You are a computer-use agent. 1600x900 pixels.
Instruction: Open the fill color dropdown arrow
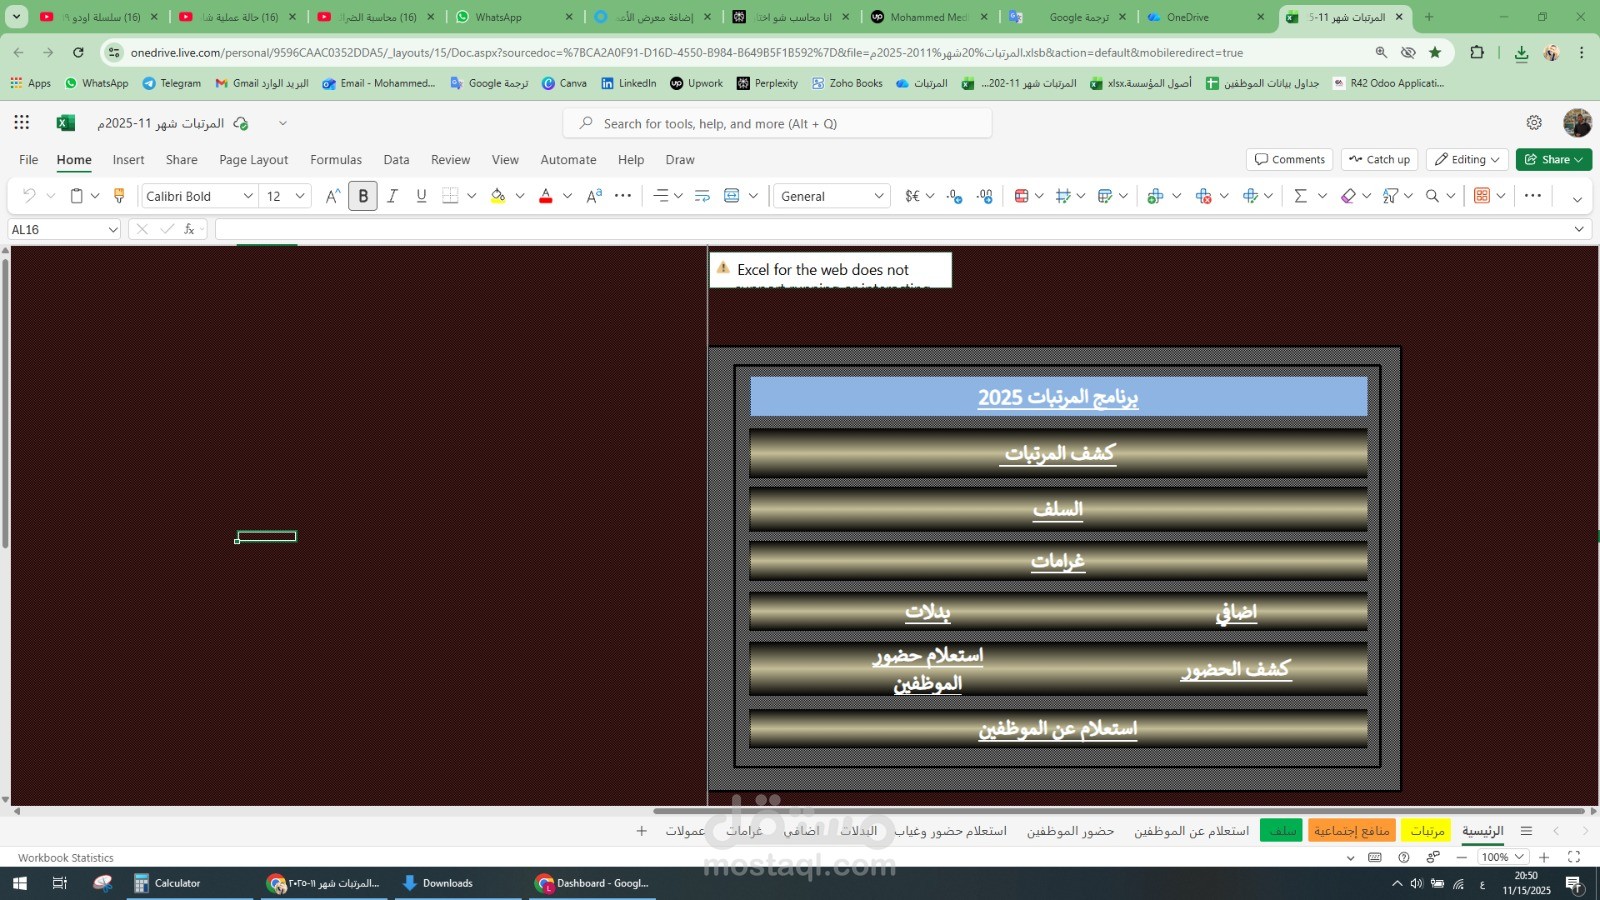[x=519, y=196]
